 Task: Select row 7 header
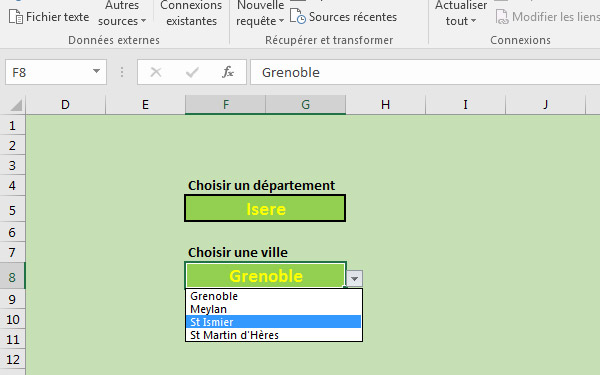pyautogui.click(x=13, y=252)
